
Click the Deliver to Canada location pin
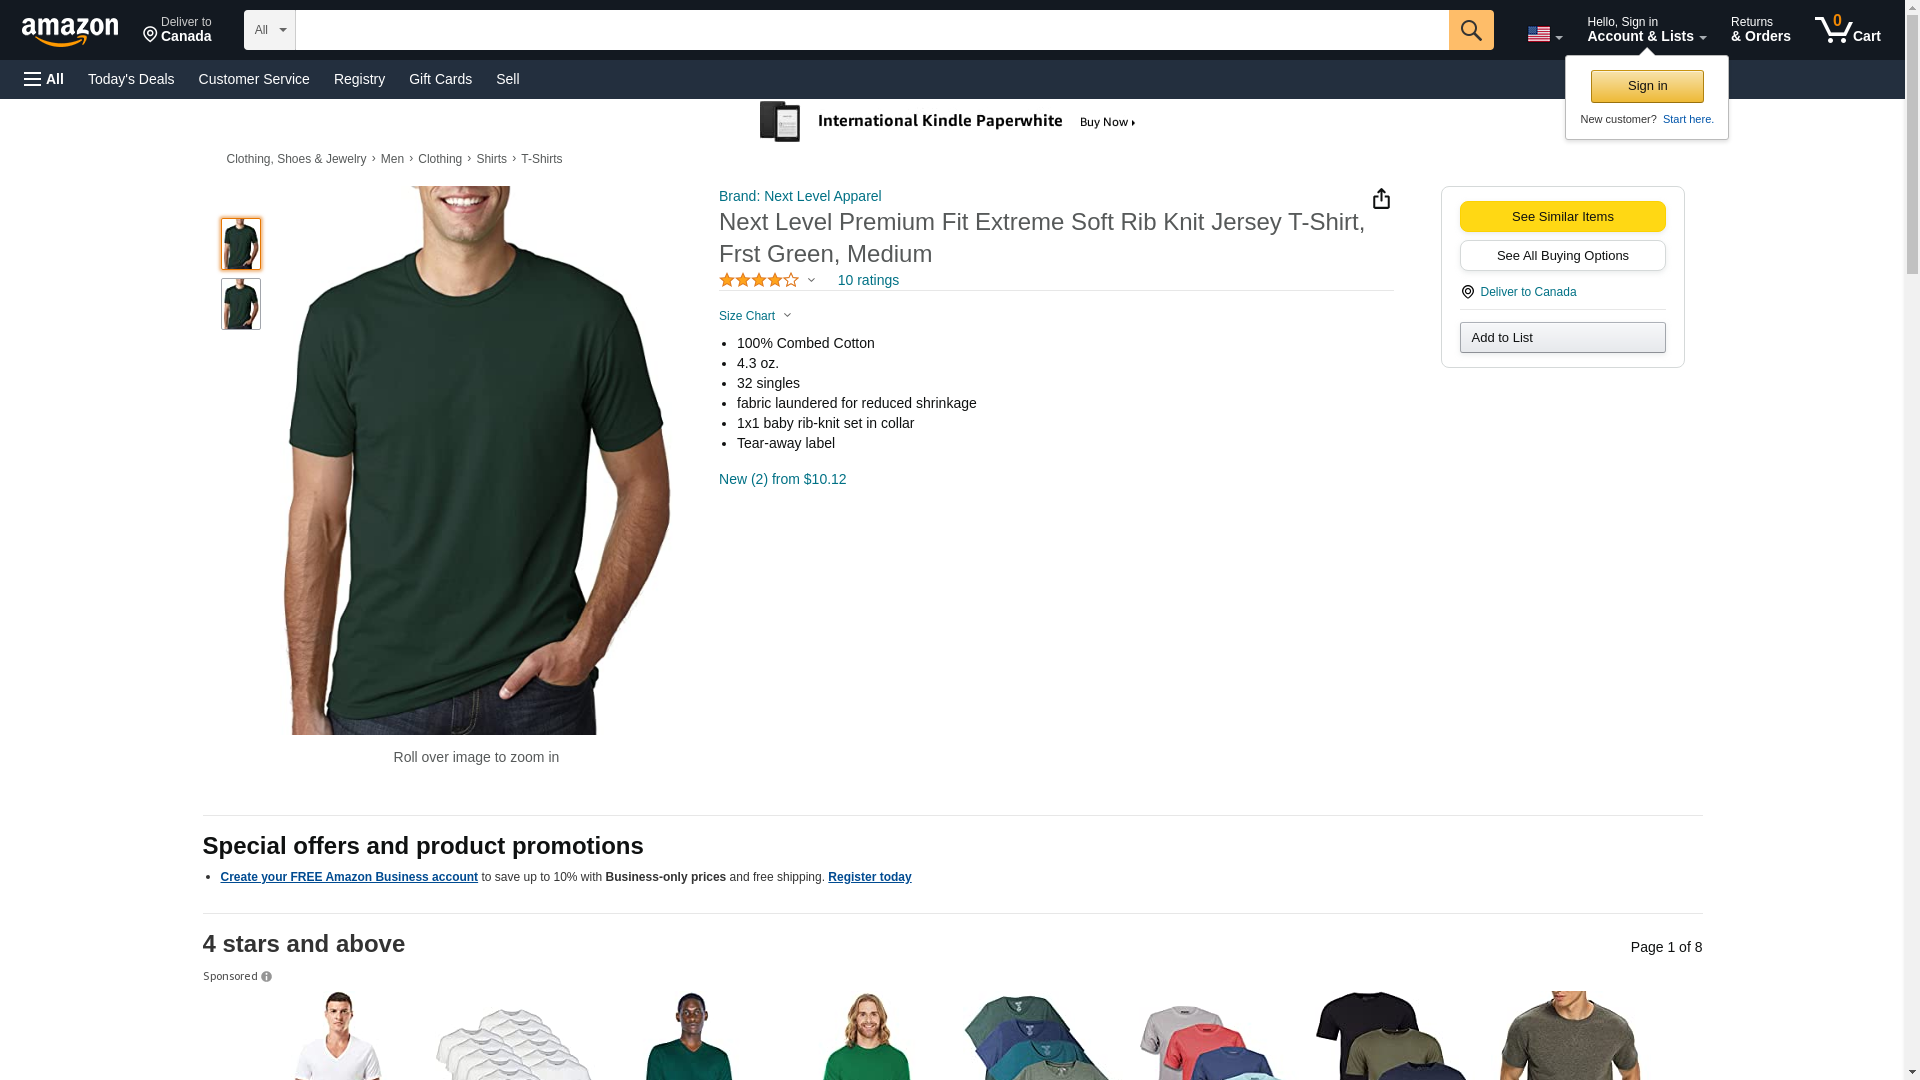click(x=1467, y=292)
